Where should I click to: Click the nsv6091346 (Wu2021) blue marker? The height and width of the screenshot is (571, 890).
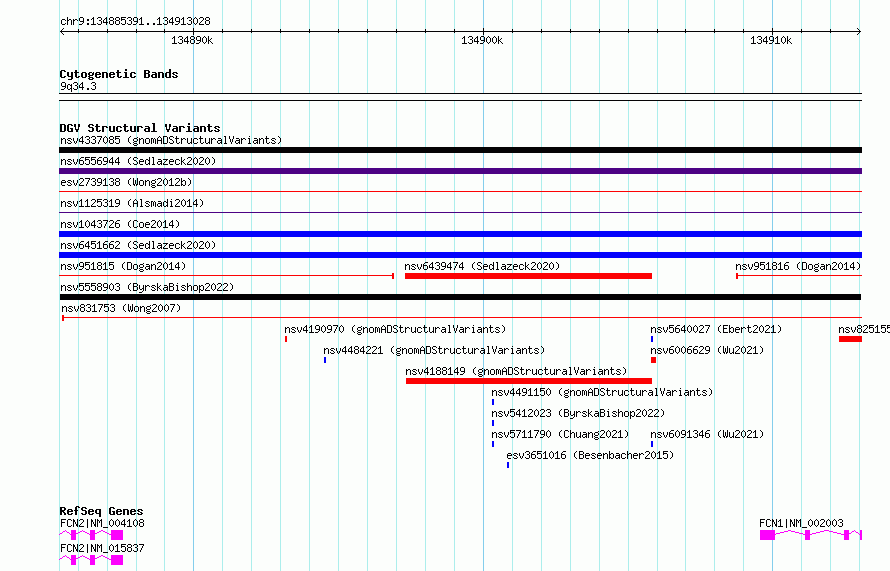[652, 444]
